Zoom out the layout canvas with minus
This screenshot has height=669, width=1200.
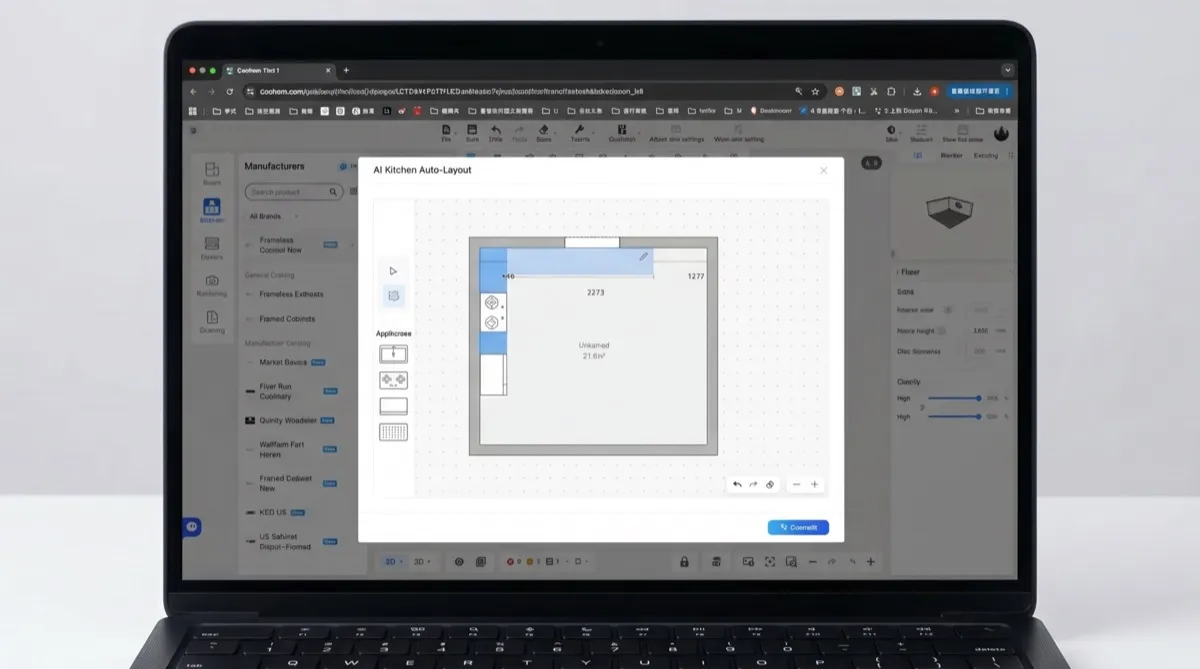pyautogui.click(x=797, y=484)
